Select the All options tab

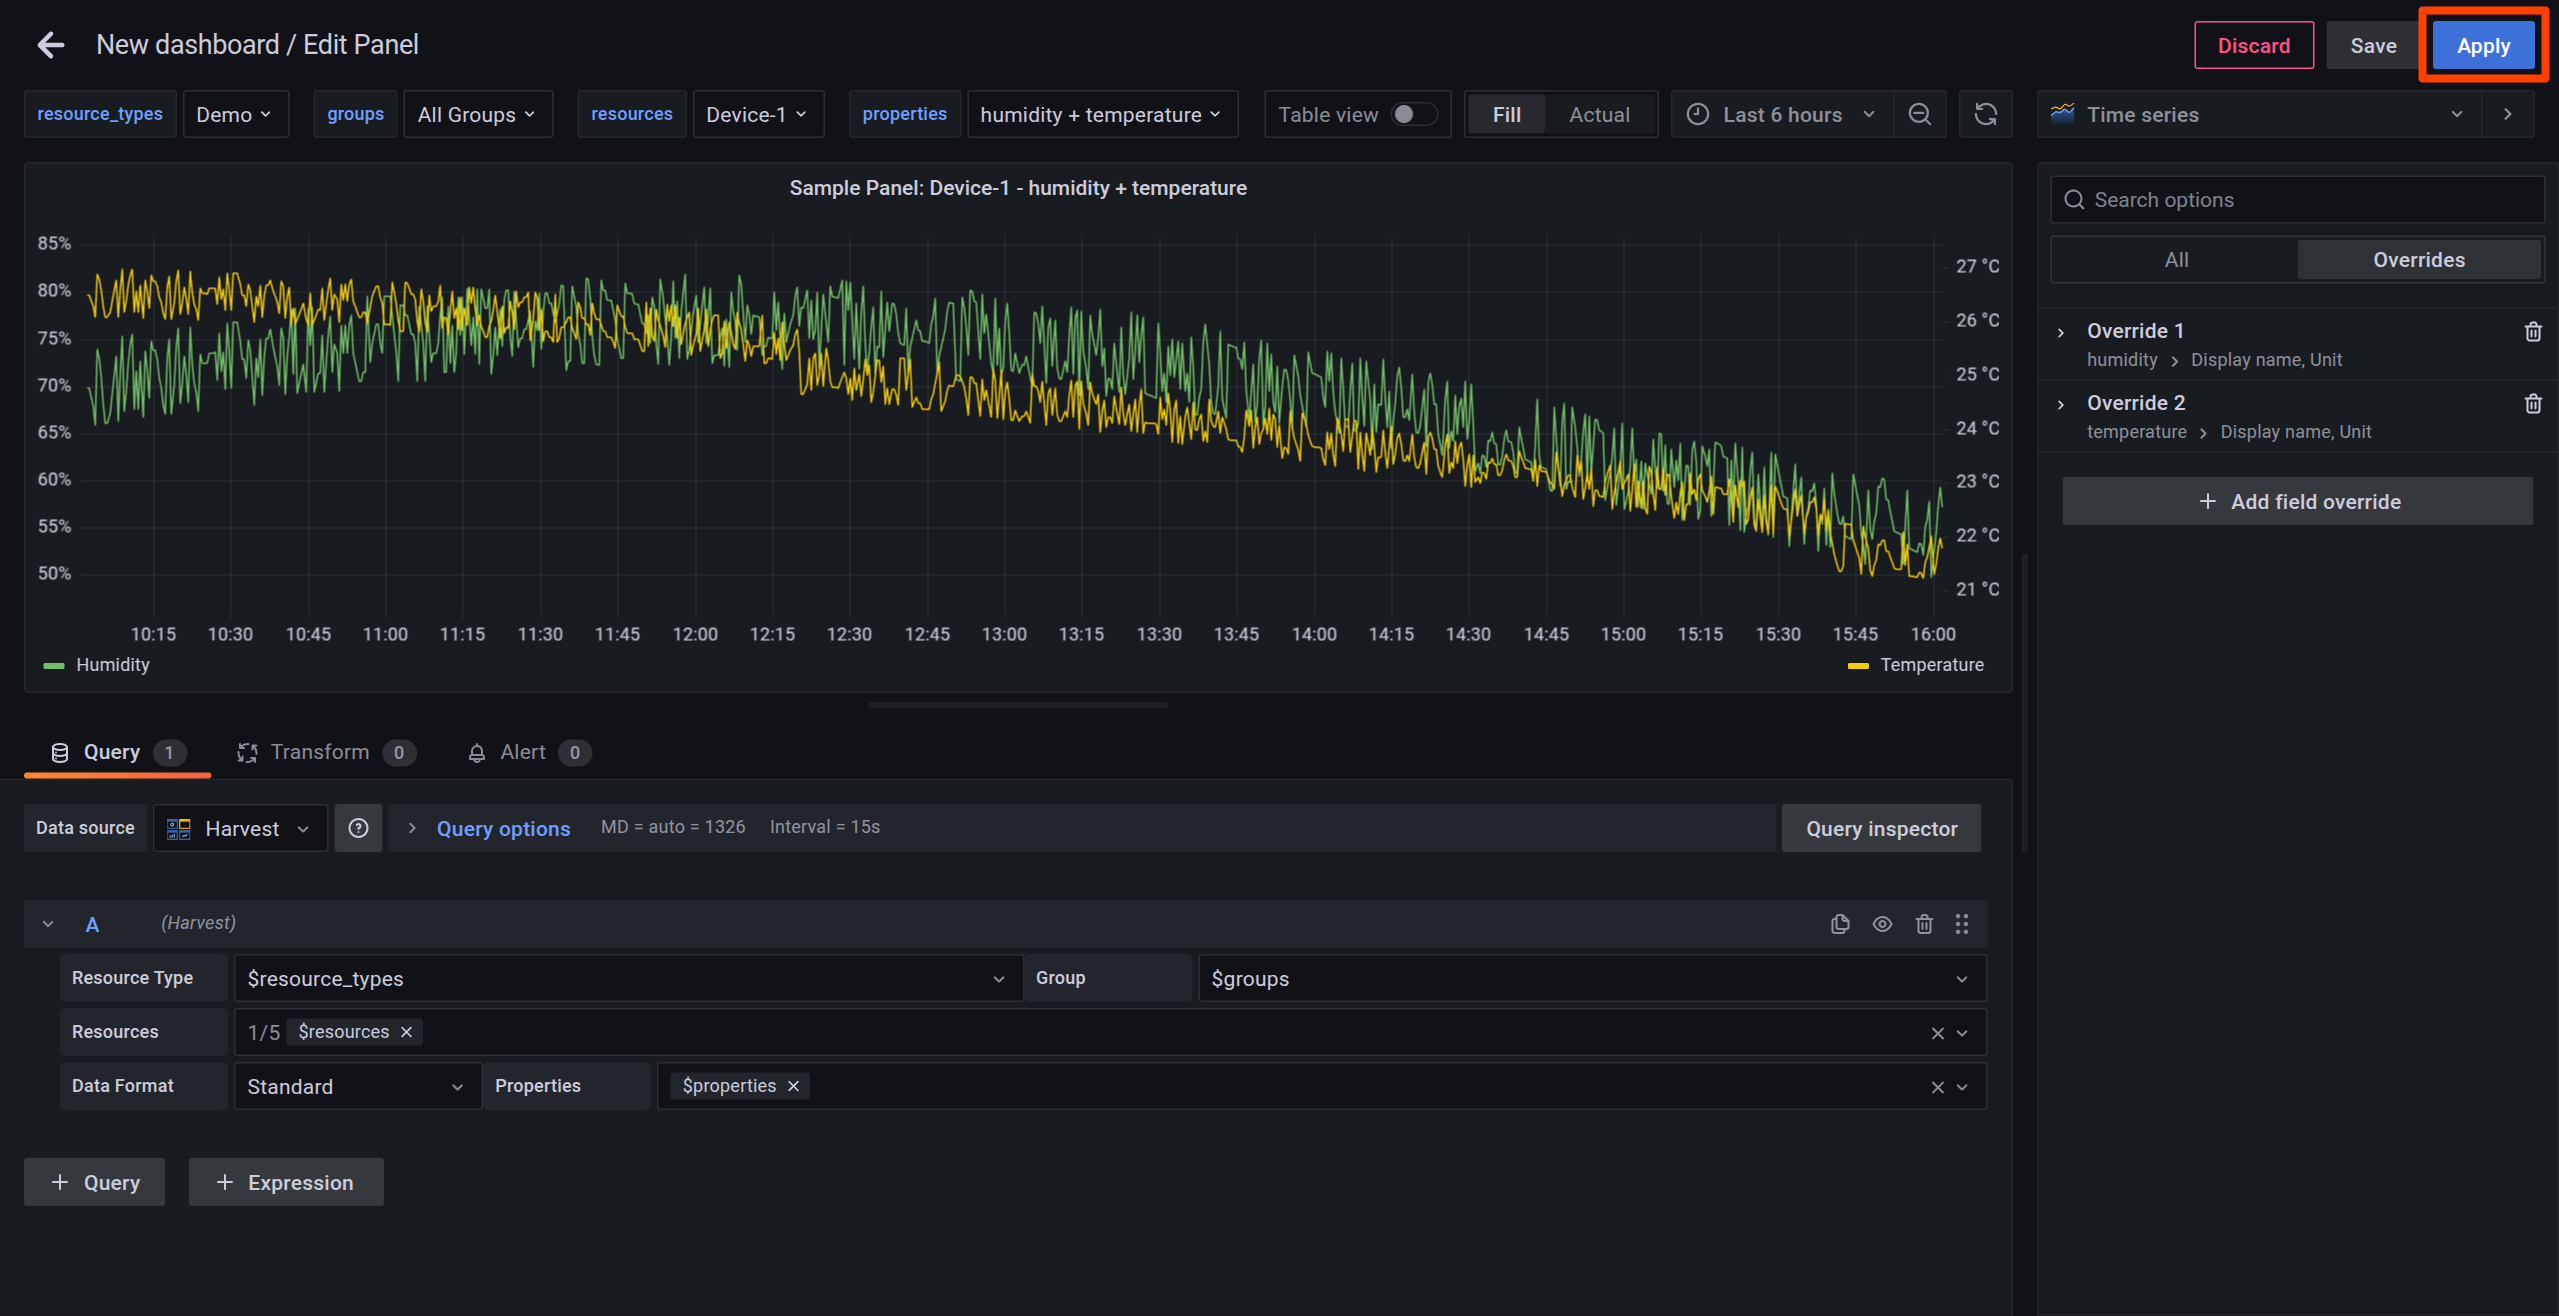(x=2175, y=260)
